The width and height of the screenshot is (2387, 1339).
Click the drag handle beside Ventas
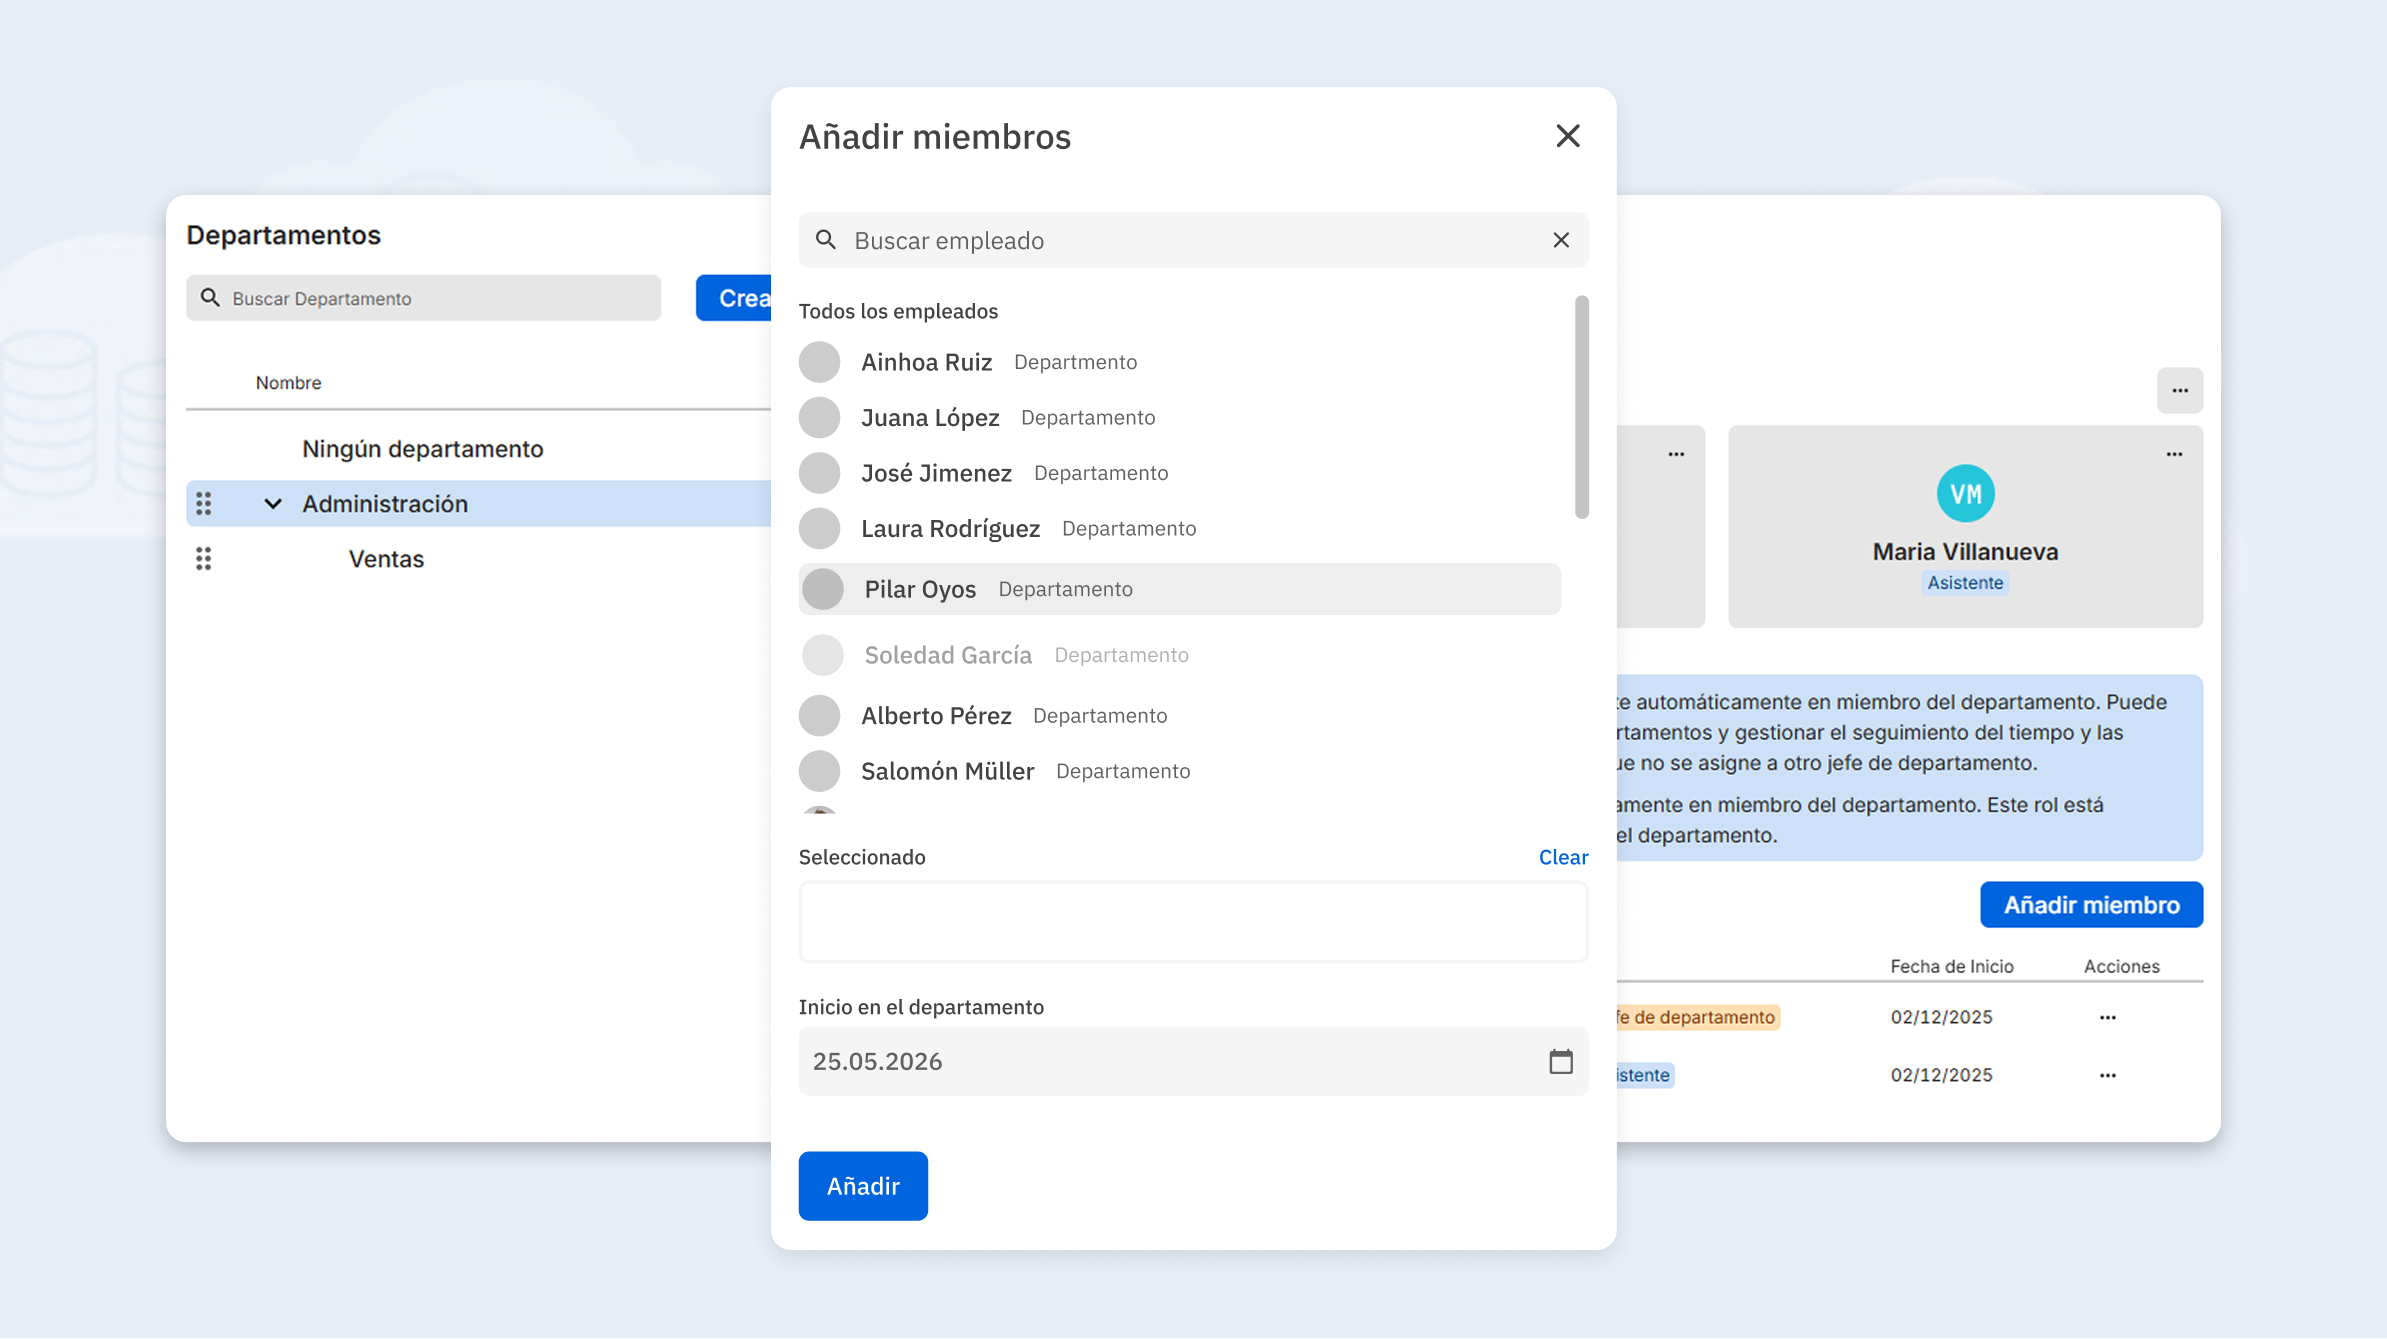pyautogui.click(x=204, y=559)
